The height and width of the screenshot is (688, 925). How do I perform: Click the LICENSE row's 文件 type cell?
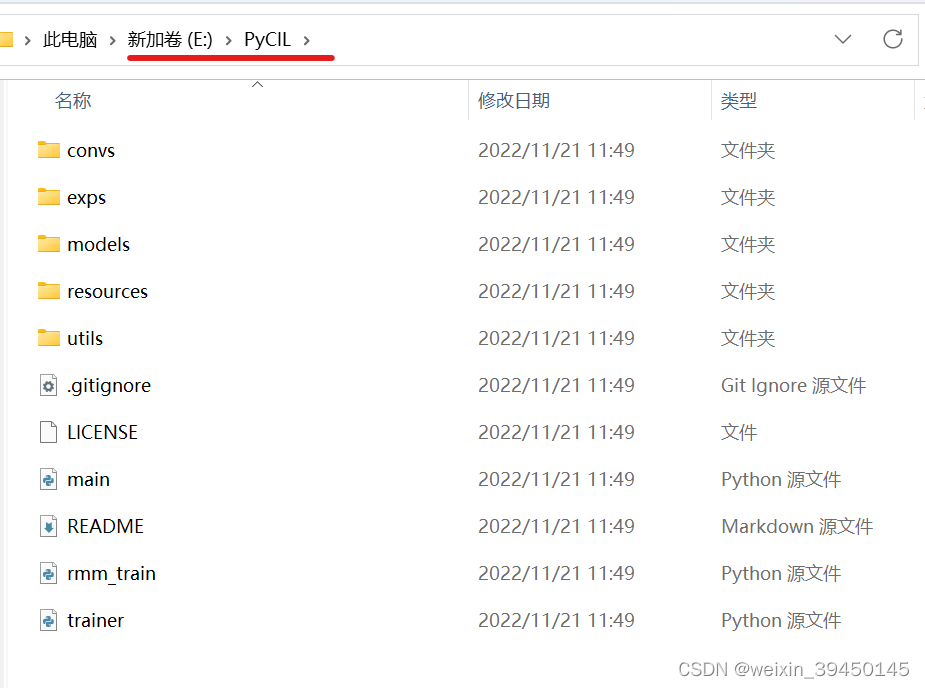pos(739,432)
